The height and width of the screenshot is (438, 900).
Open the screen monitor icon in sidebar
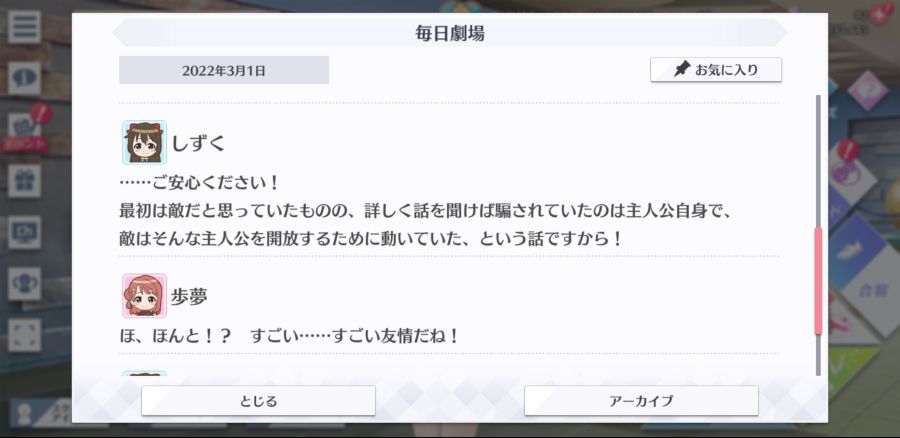(24, 232)
